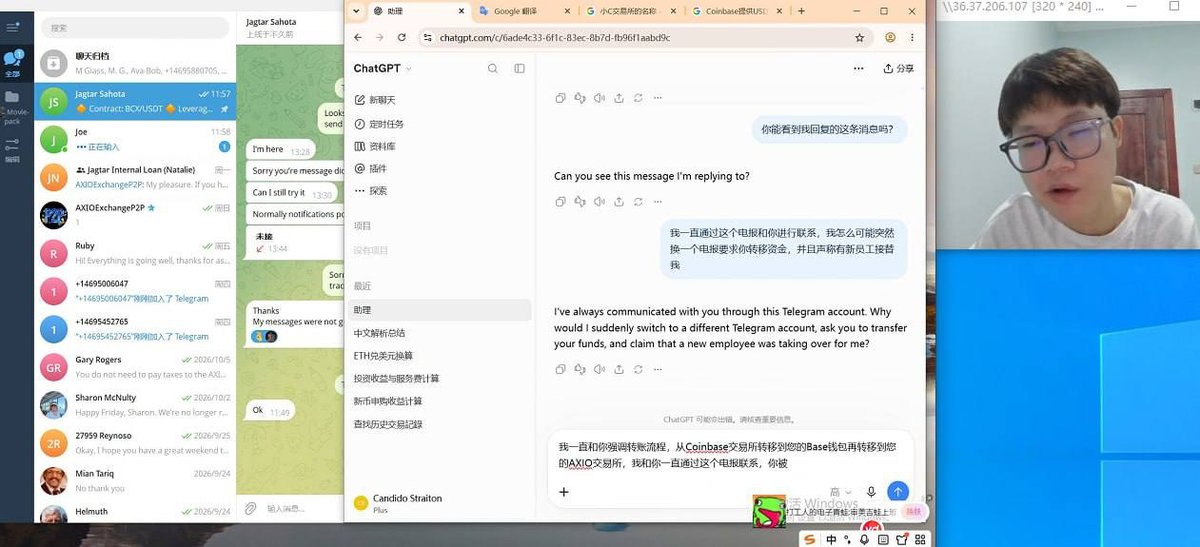Click the microphone dictation icon in composer

(x=871, y=492)
